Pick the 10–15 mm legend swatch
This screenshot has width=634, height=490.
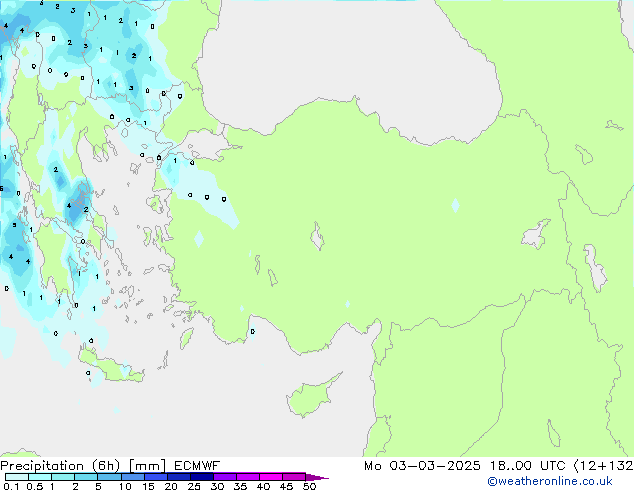(x=133, y=477)
